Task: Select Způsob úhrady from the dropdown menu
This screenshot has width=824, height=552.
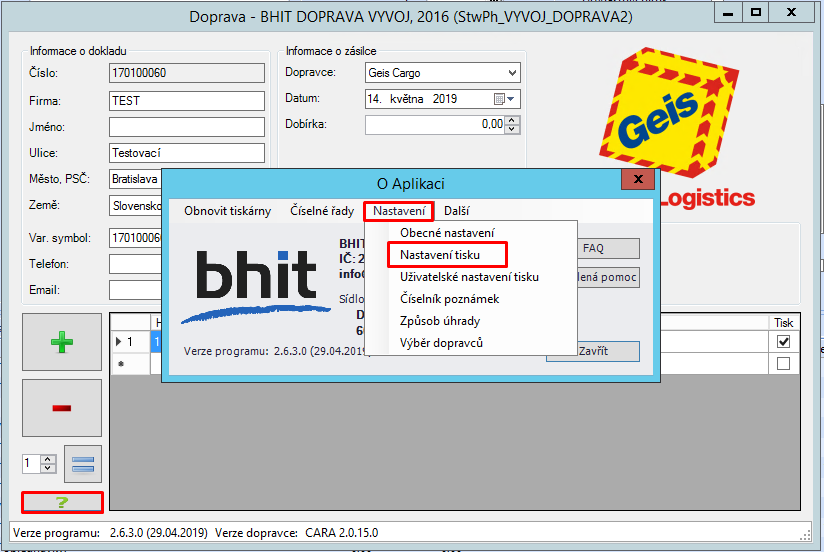Action: (471, 321)
